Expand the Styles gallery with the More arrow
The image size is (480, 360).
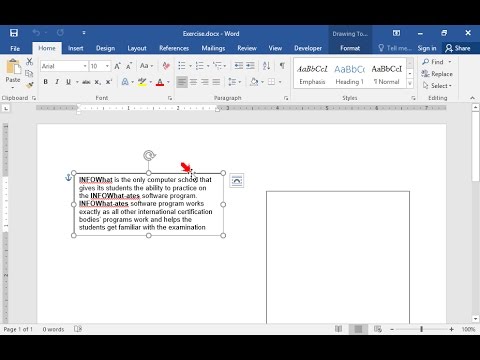click(x=410, y=83)
